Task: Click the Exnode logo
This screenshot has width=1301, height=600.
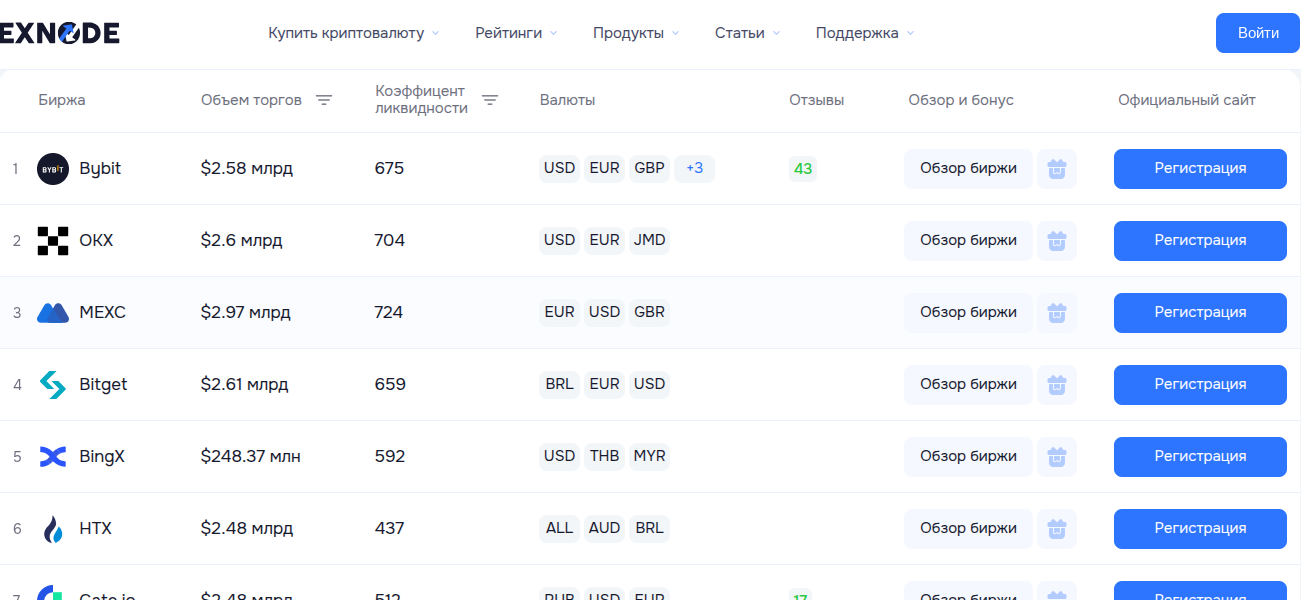Action: (x=60, y=33)
